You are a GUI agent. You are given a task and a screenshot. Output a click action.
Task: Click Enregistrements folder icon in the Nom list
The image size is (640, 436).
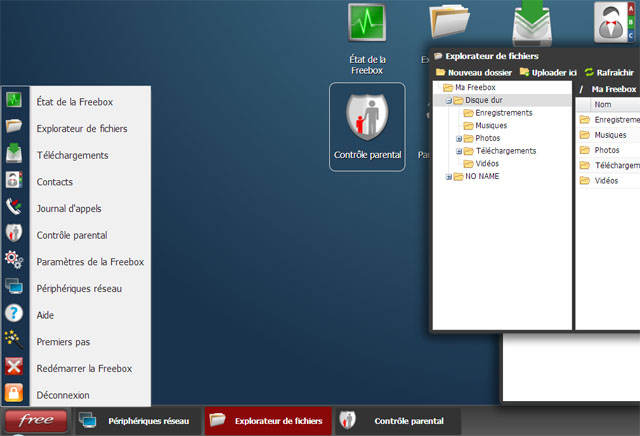tap(584, 120)
